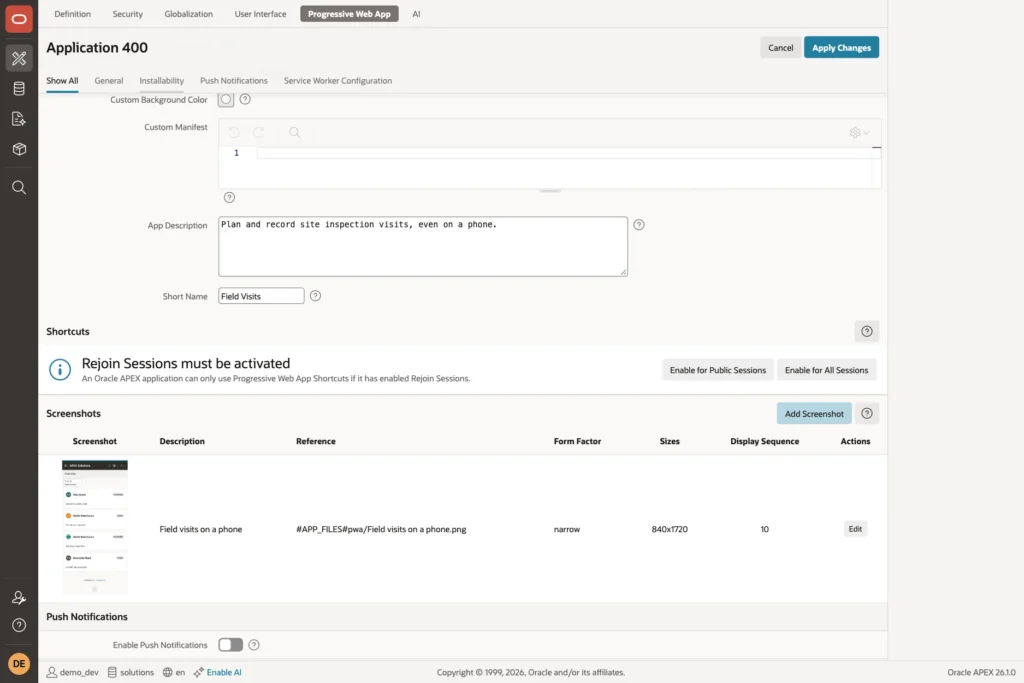
Task: Open the Field visits on a phone thumbnail
Action: [x=95, y=528]
